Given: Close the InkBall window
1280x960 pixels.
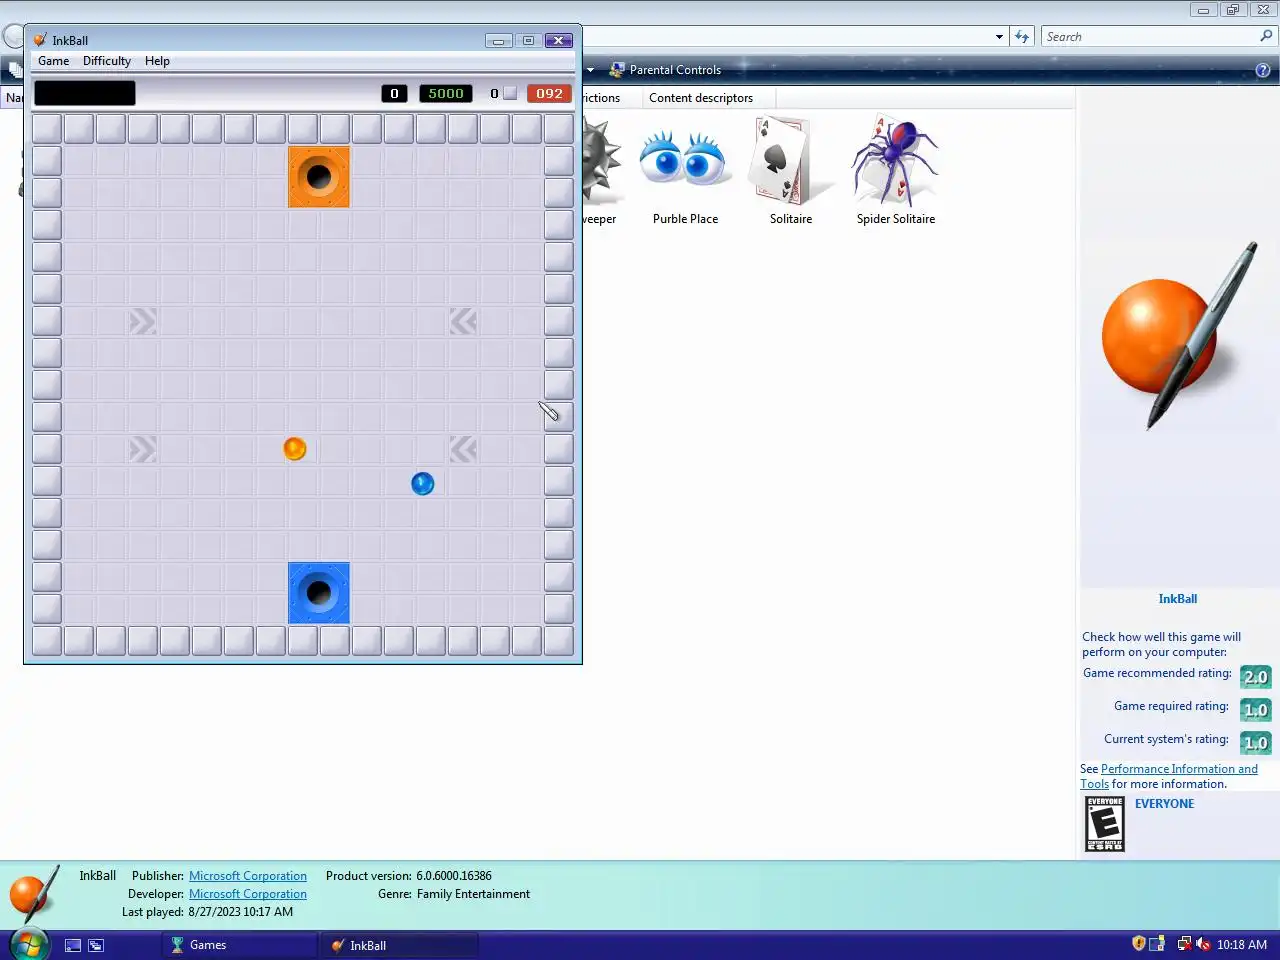Looking at the screenshot, I should (x=559, y=41).
